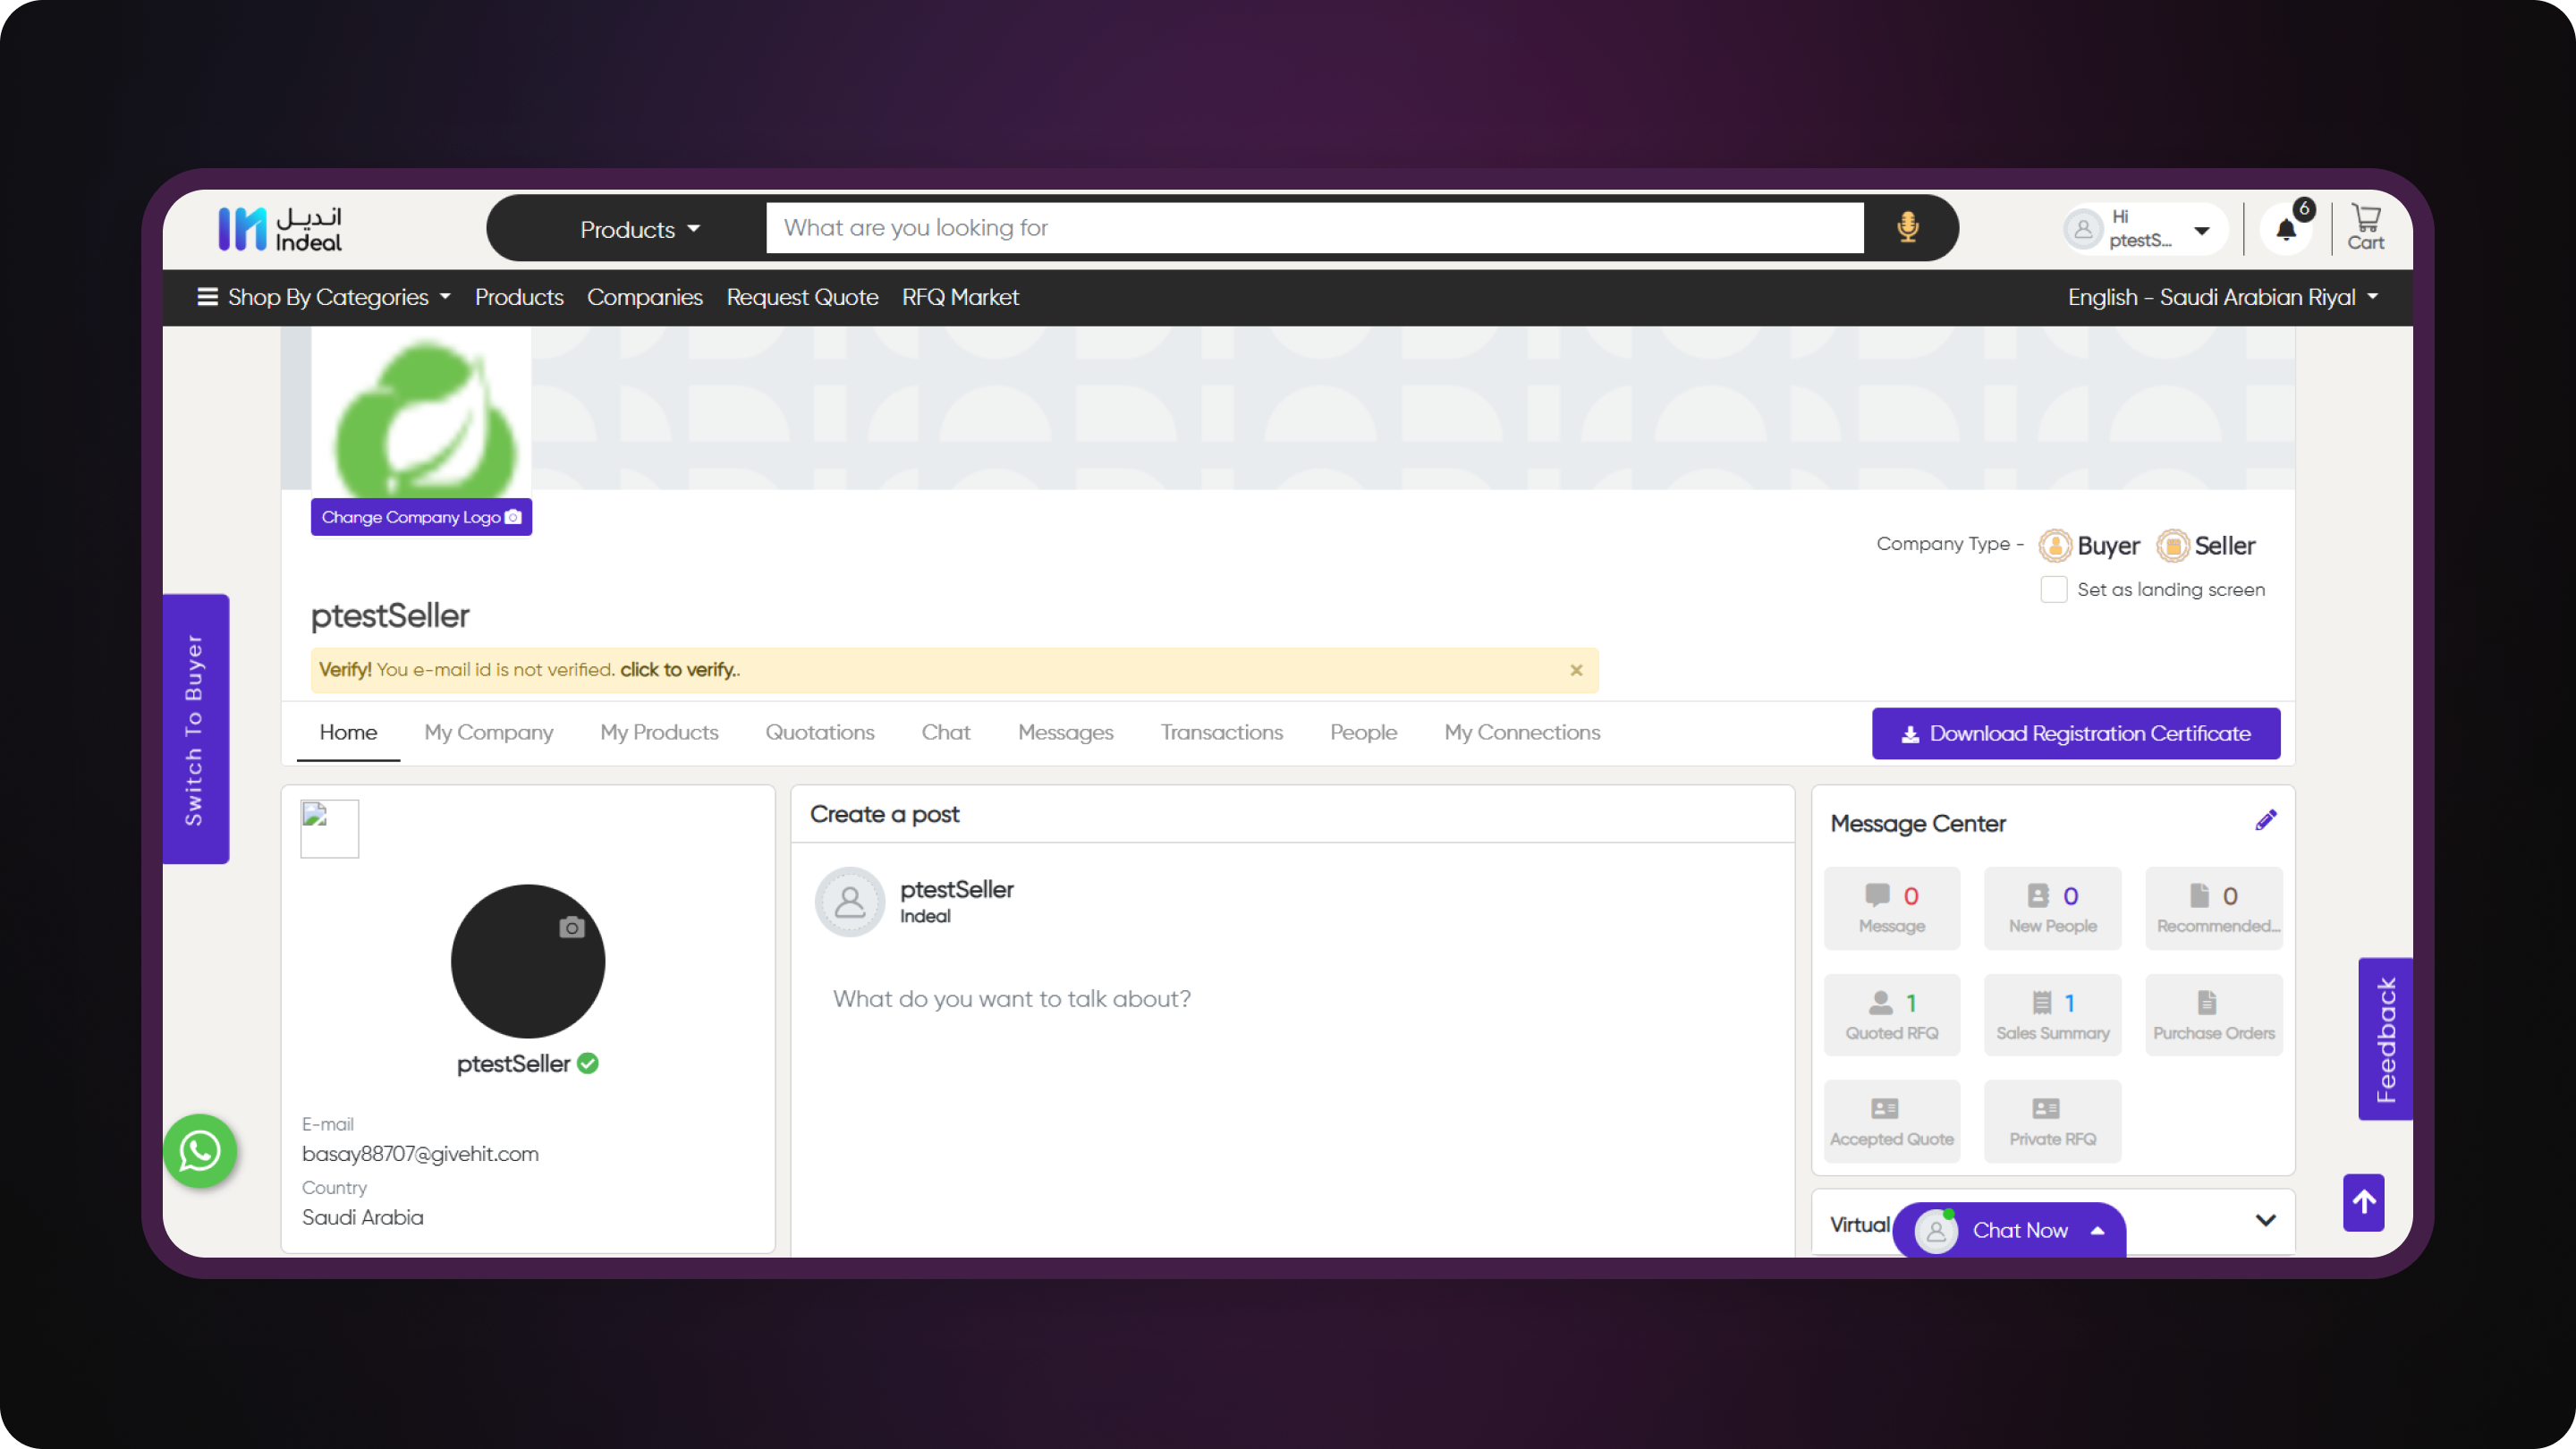The height and width of the screenshot is (1449, 2576).
Task: Click the voice search microphone icon
Action: coord(1908,228)
